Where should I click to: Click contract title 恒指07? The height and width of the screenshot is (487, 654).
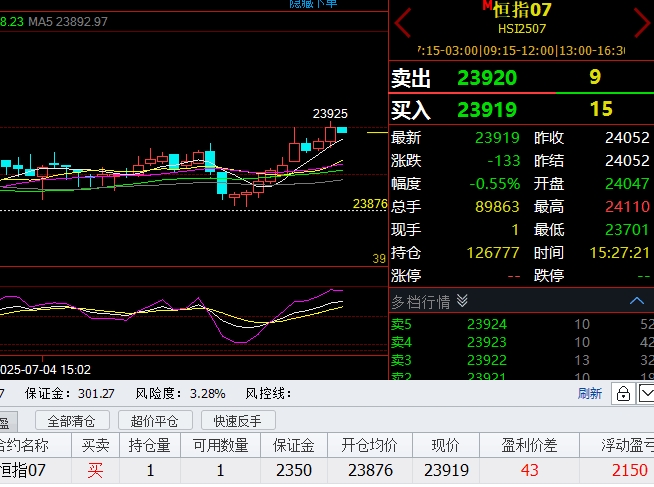(522, 10)
